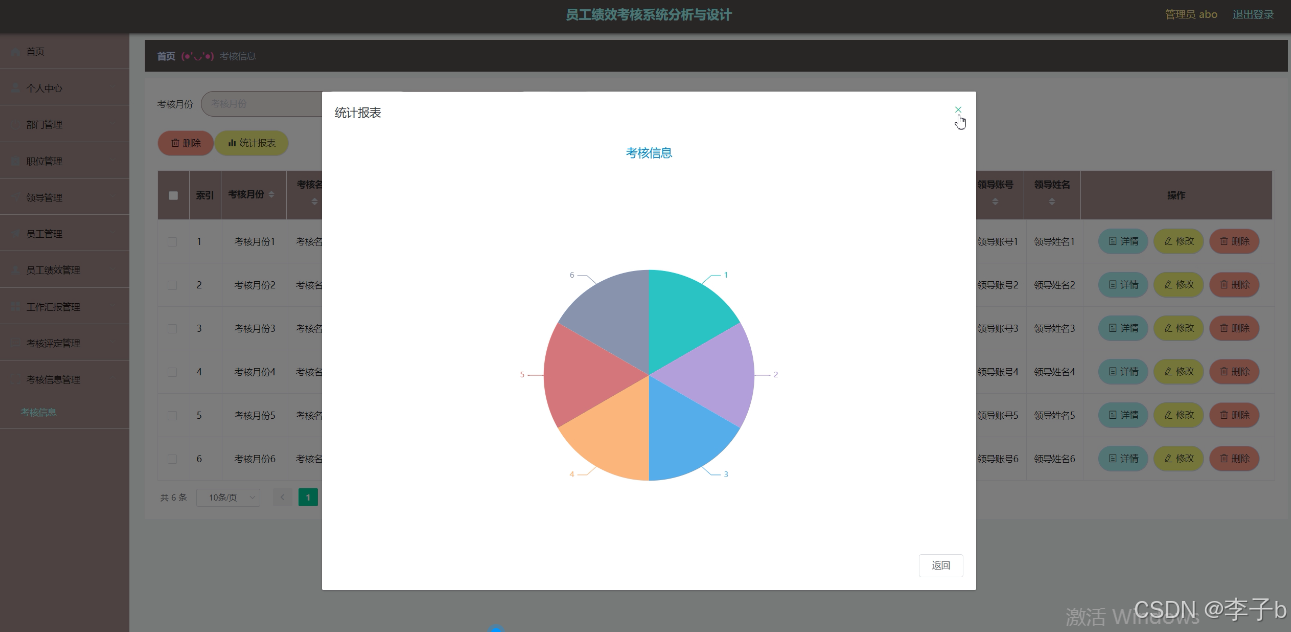
Task: Click the bar-chart icon on 统计报表 button
Action: pos(233,143)
